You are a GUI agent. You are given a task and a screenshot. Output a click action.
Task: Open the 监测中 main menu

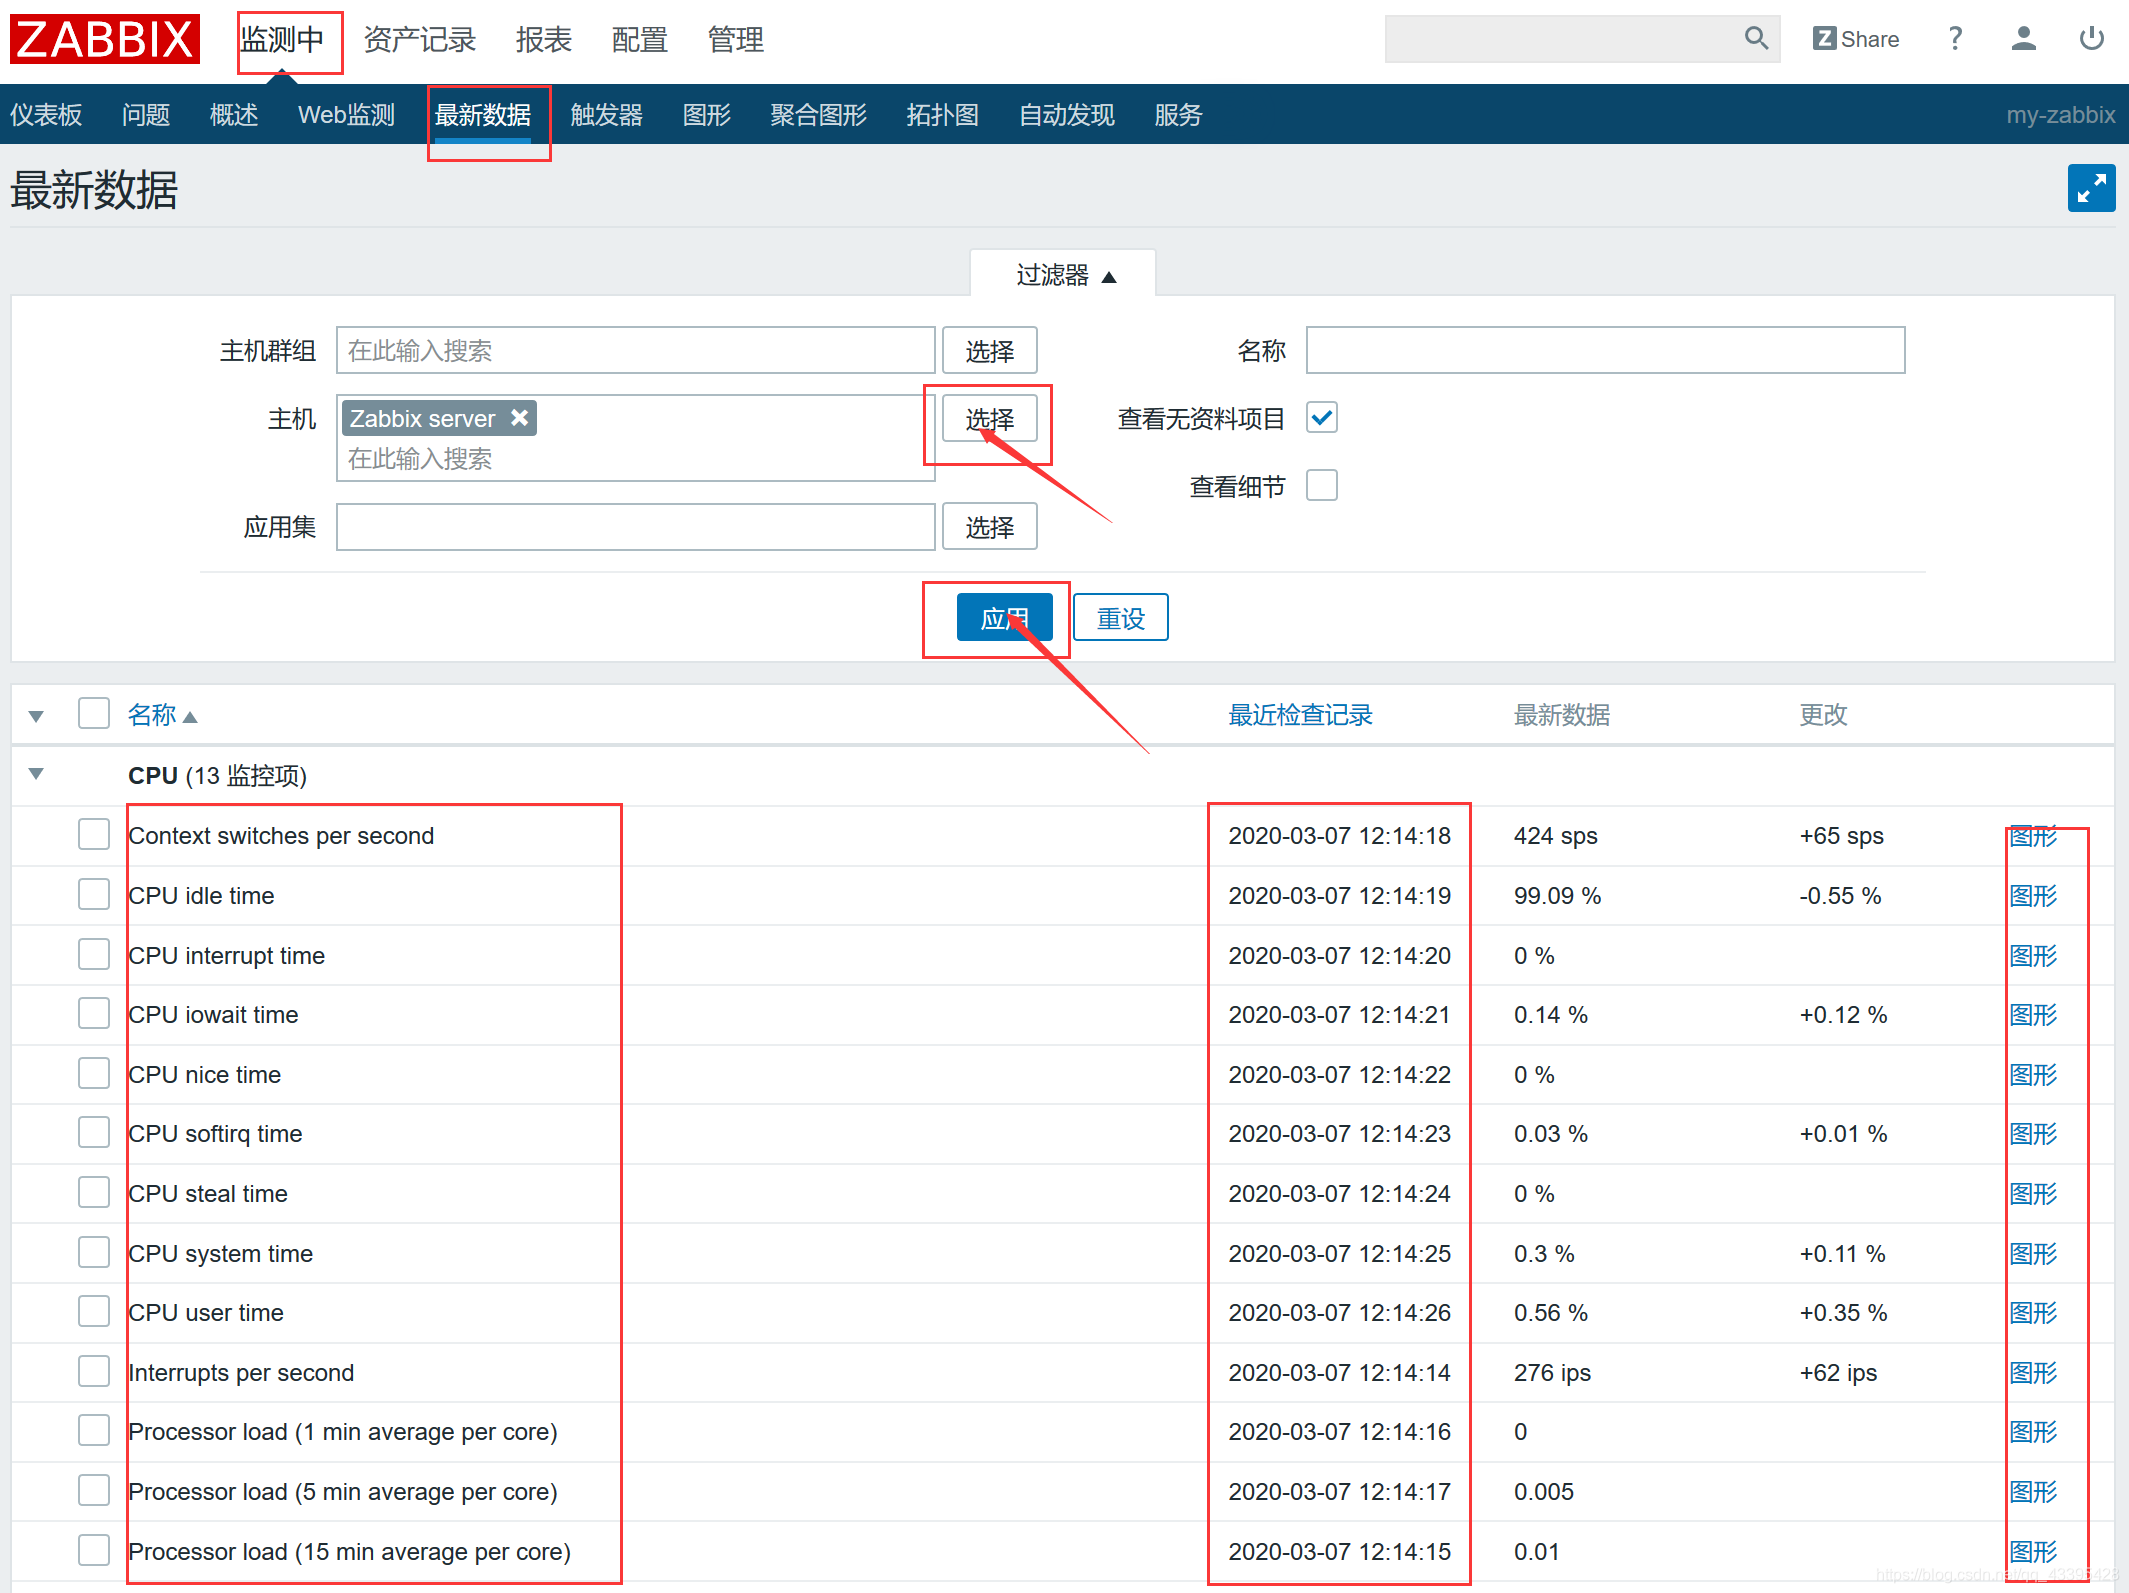282,40
